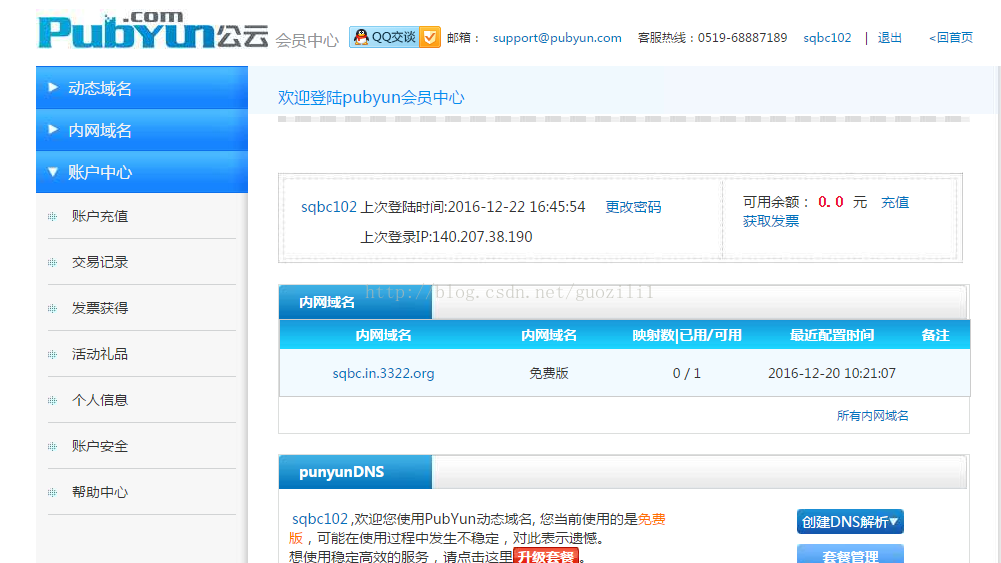1001x563 pixels.
Task: Open 帮助中心 in sidebar
Action: (100, 492)
